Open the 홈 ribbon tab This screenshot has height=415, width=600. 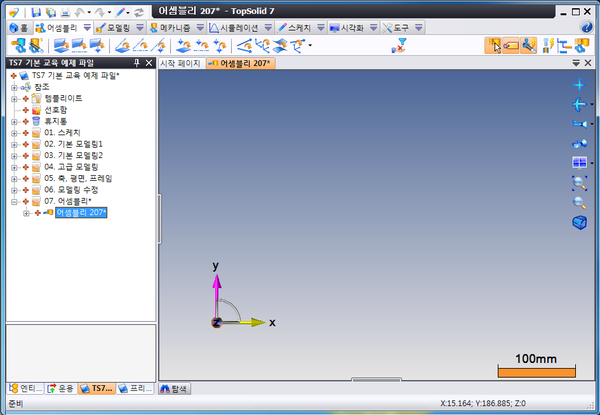pyautogui.click(x=19, y=28)
